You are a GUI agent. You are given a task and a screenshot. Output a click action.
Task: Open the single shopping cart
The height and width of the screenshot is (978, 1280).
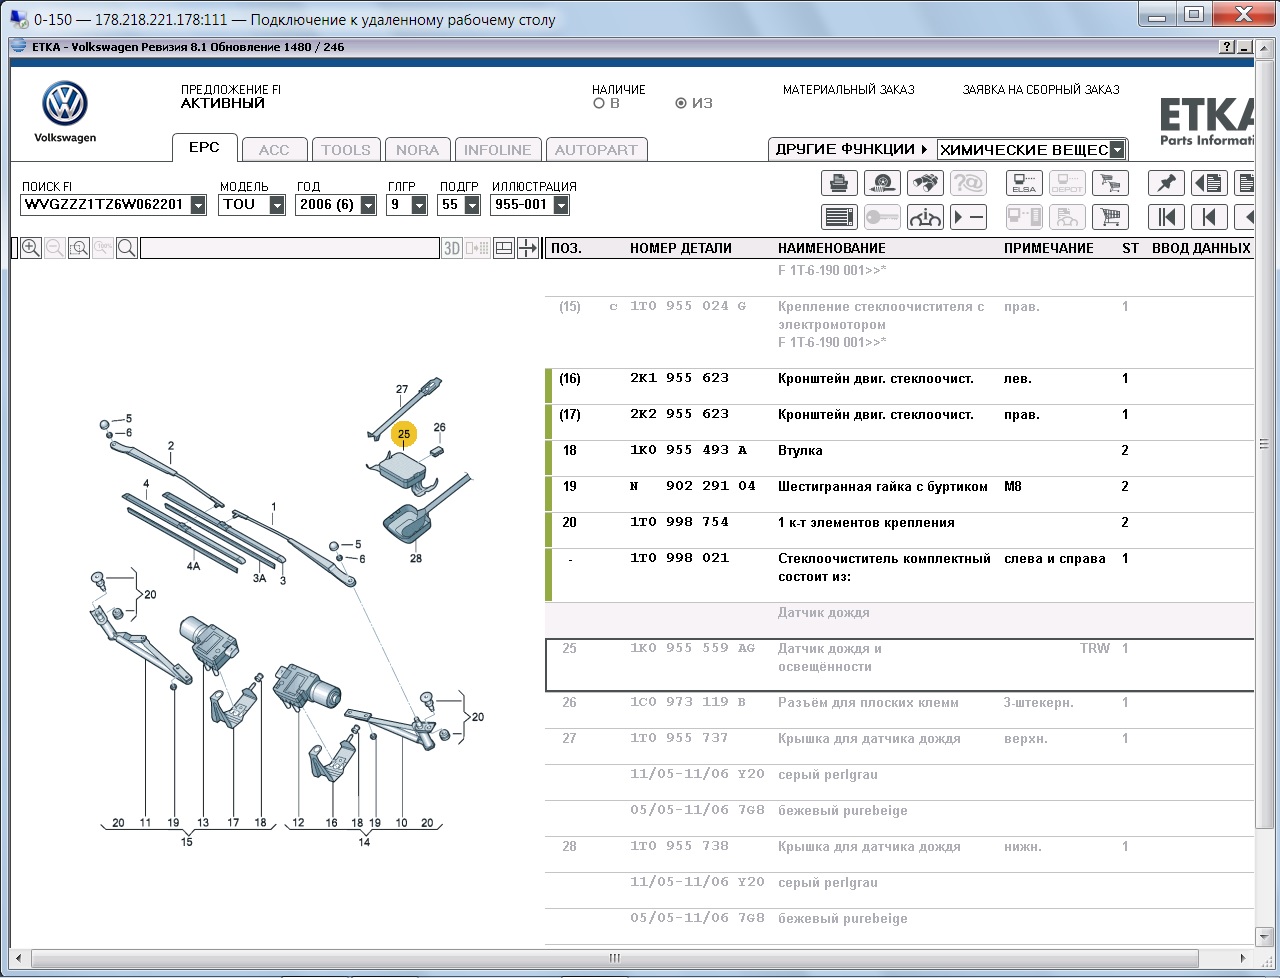coord(1109,216)
